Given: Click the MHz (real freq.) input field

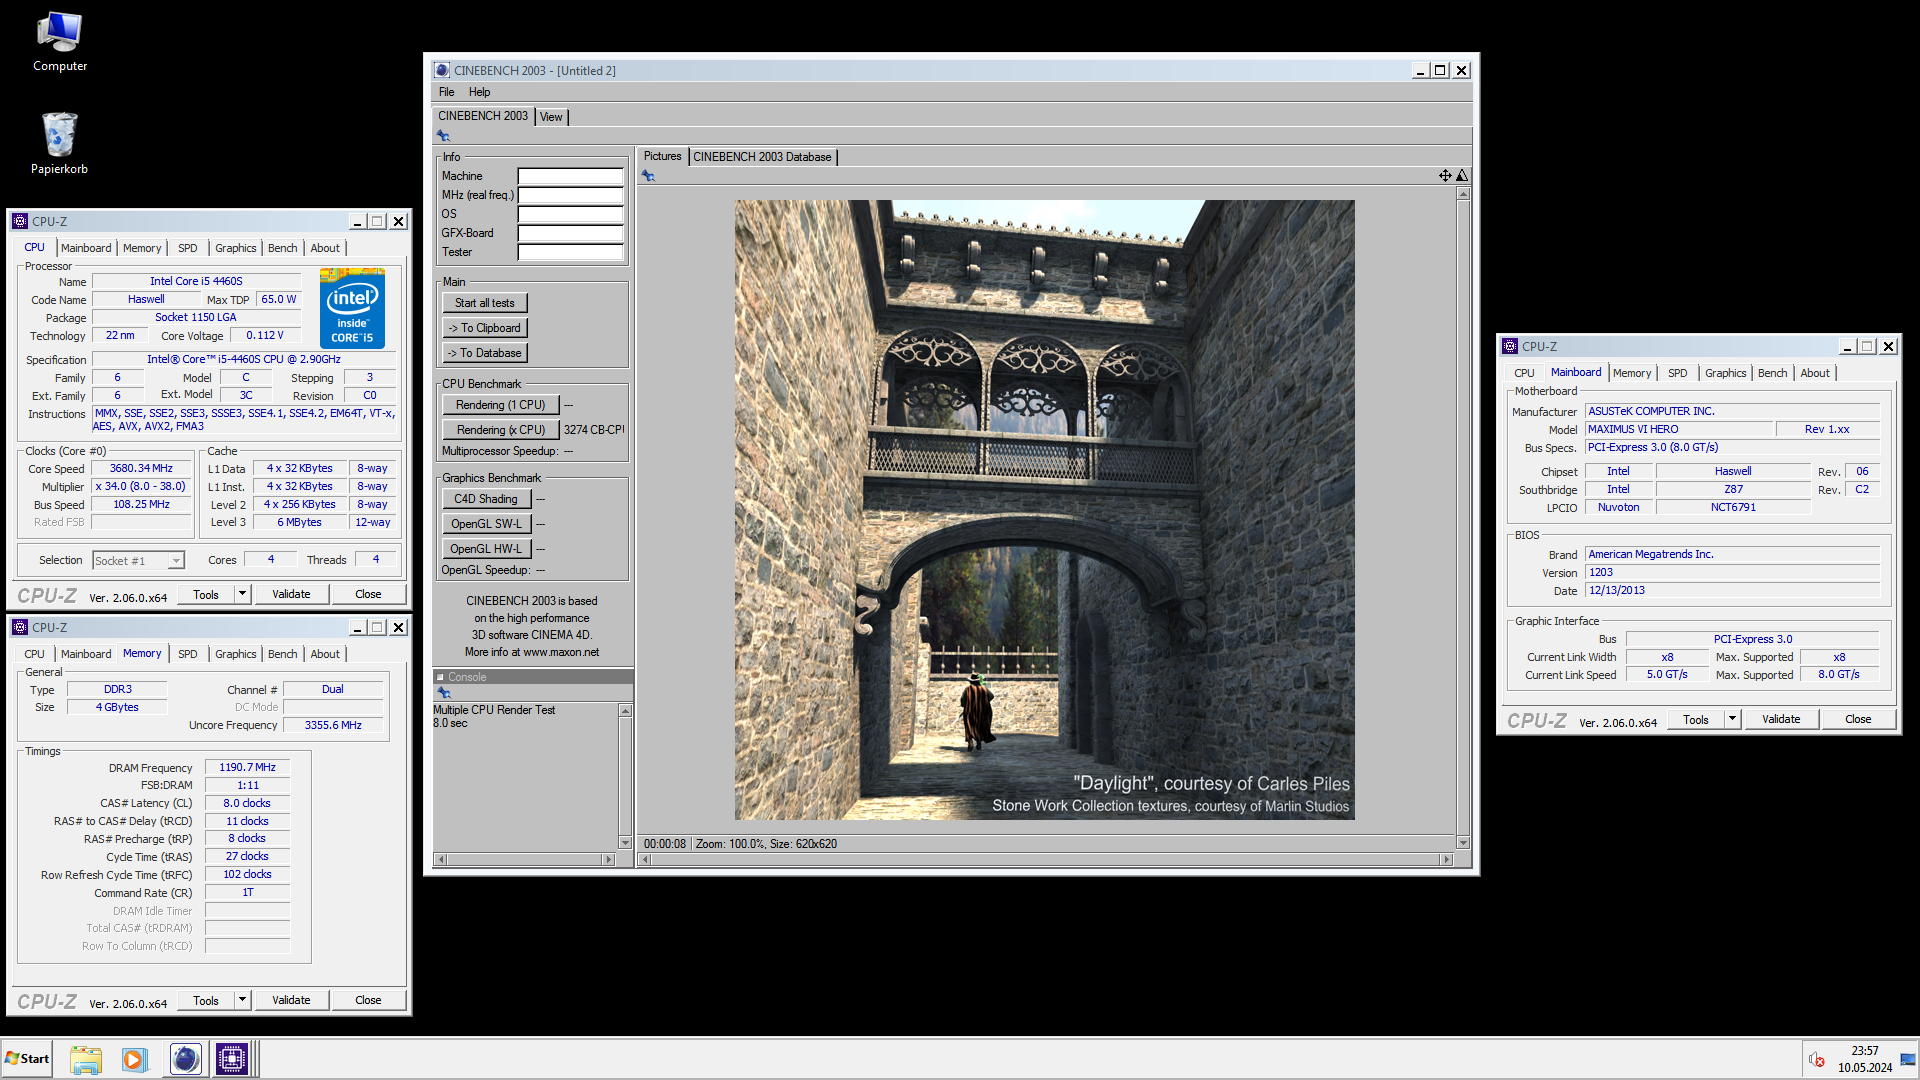Looking at the screenshot, I should [x=571, y=195].
